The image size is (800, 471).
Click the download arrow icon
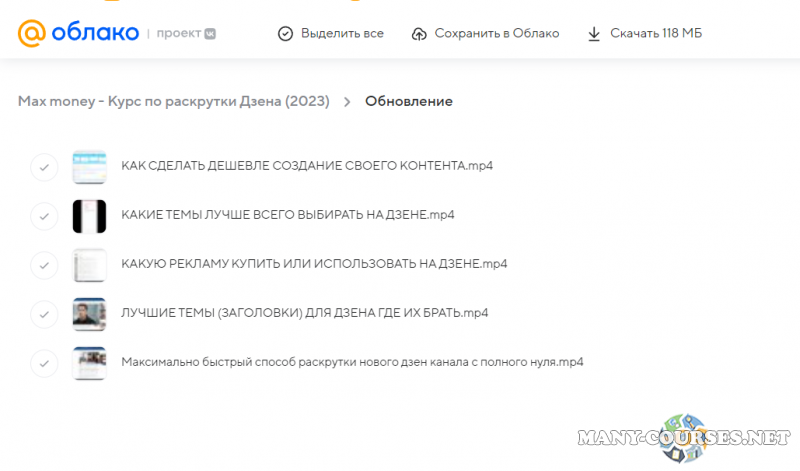coord(594,34)
